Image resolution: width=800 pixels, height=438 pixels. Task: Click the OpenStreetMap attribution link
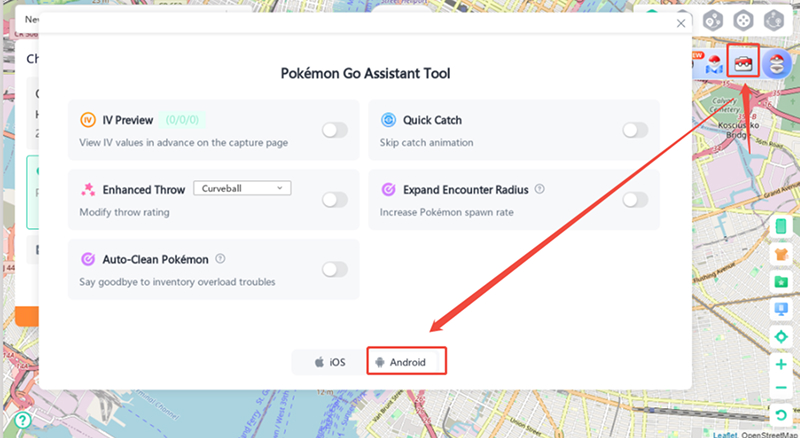pos(769,435)
